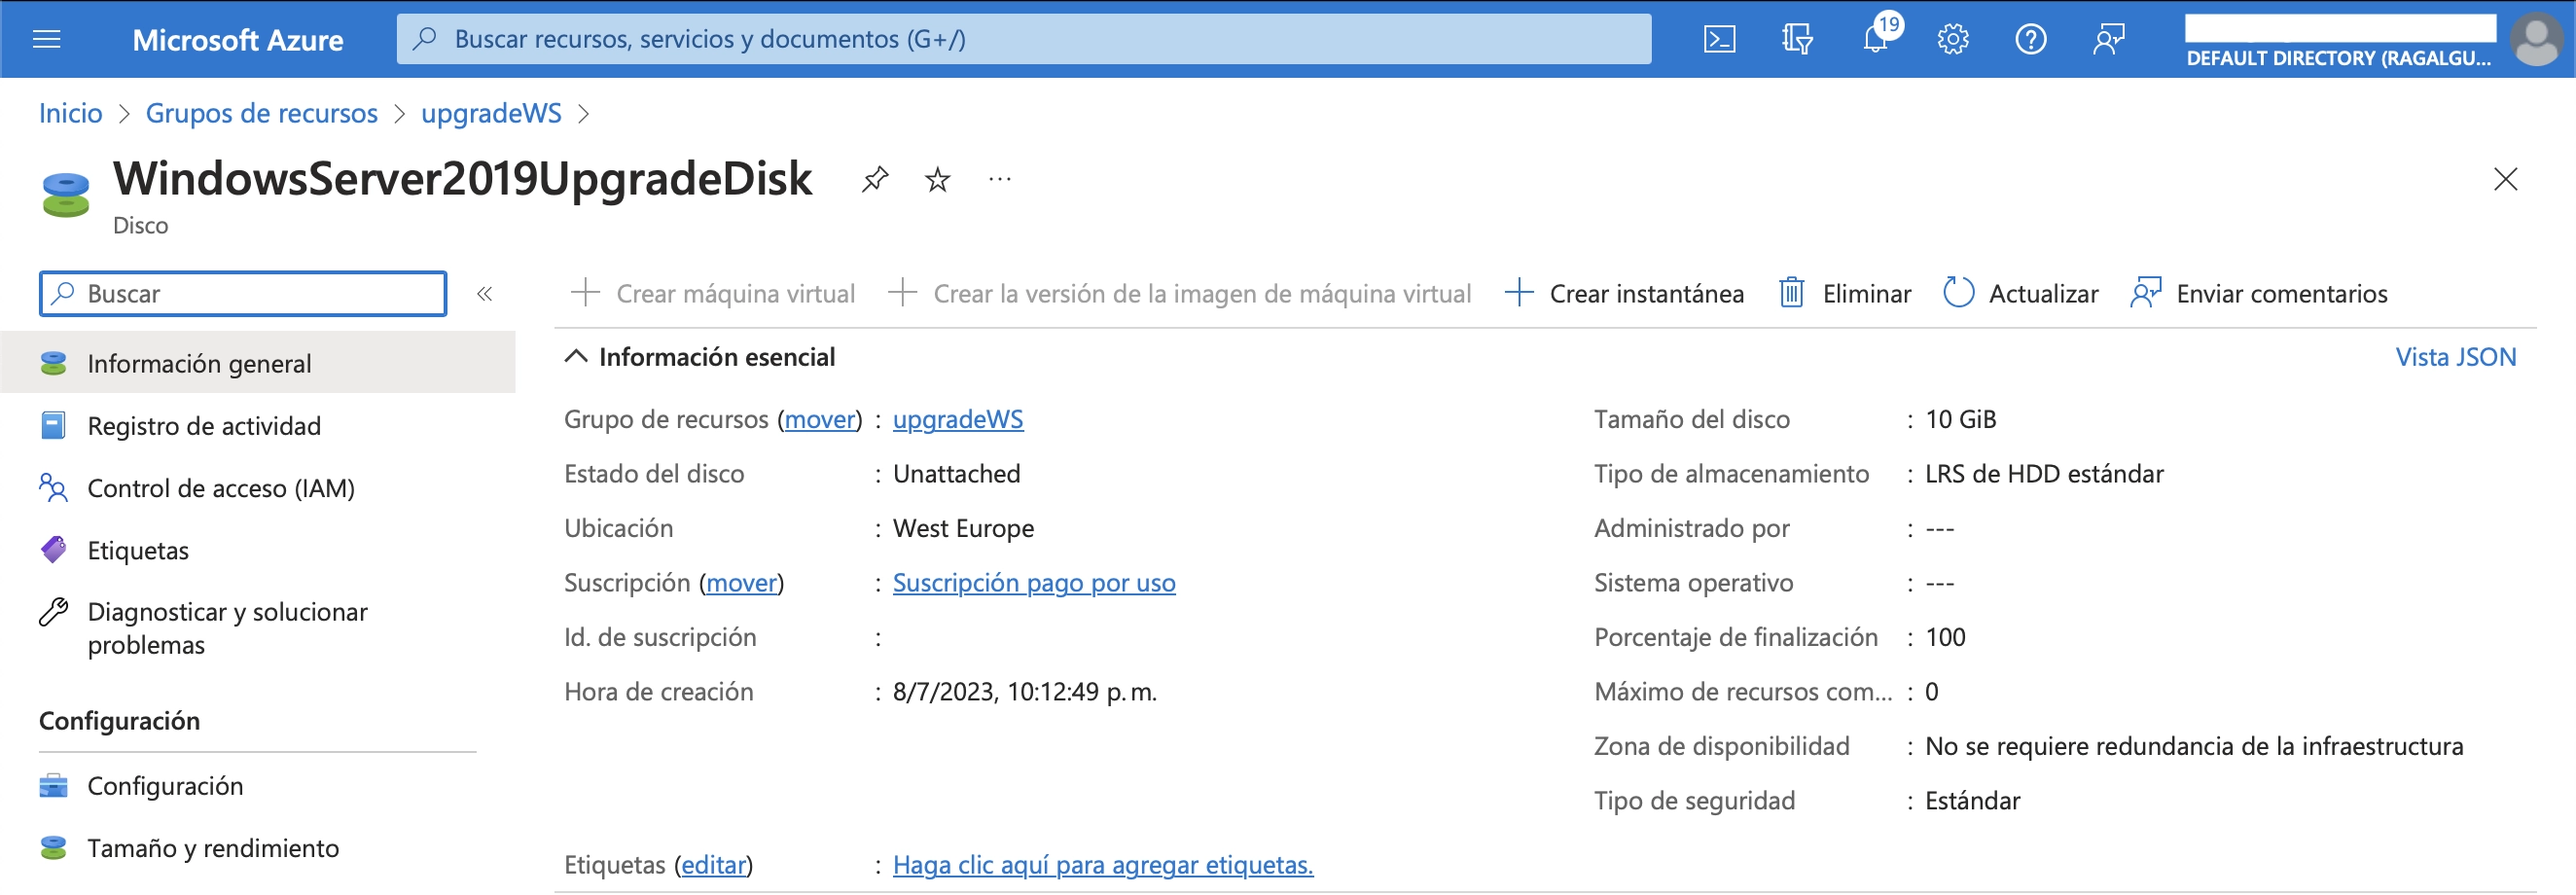Collapse the Información esencial section
This screenshot has width=2576, height=895.
pos(576,357)
